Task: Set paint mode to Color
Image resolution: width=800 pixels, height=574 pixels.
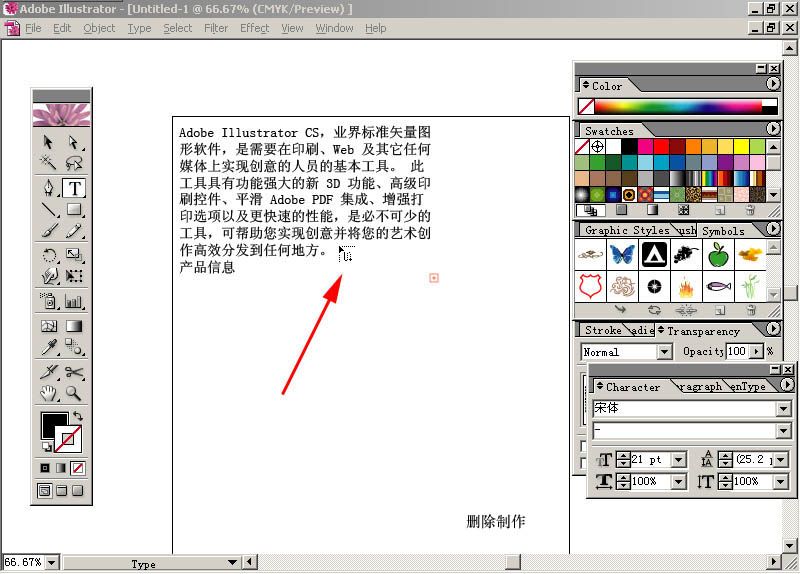Action: coord(45,468)
